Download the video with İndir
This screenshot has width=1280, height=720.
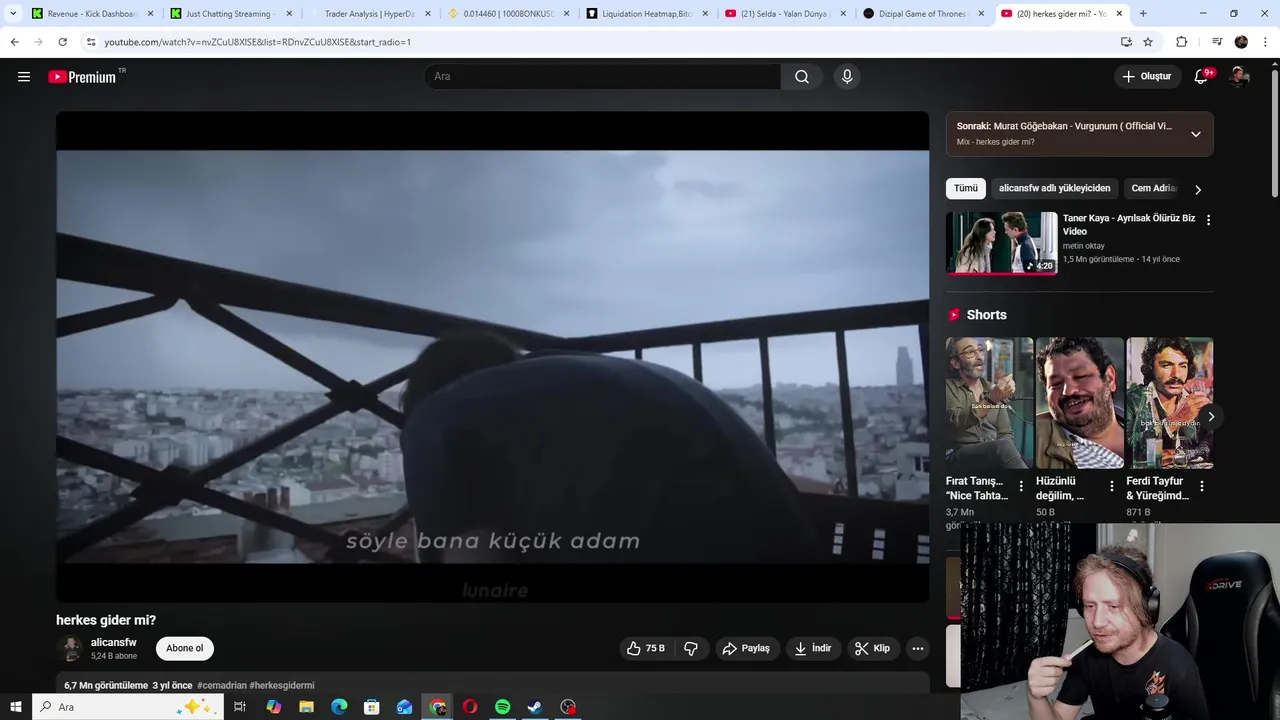click(813, 648)
